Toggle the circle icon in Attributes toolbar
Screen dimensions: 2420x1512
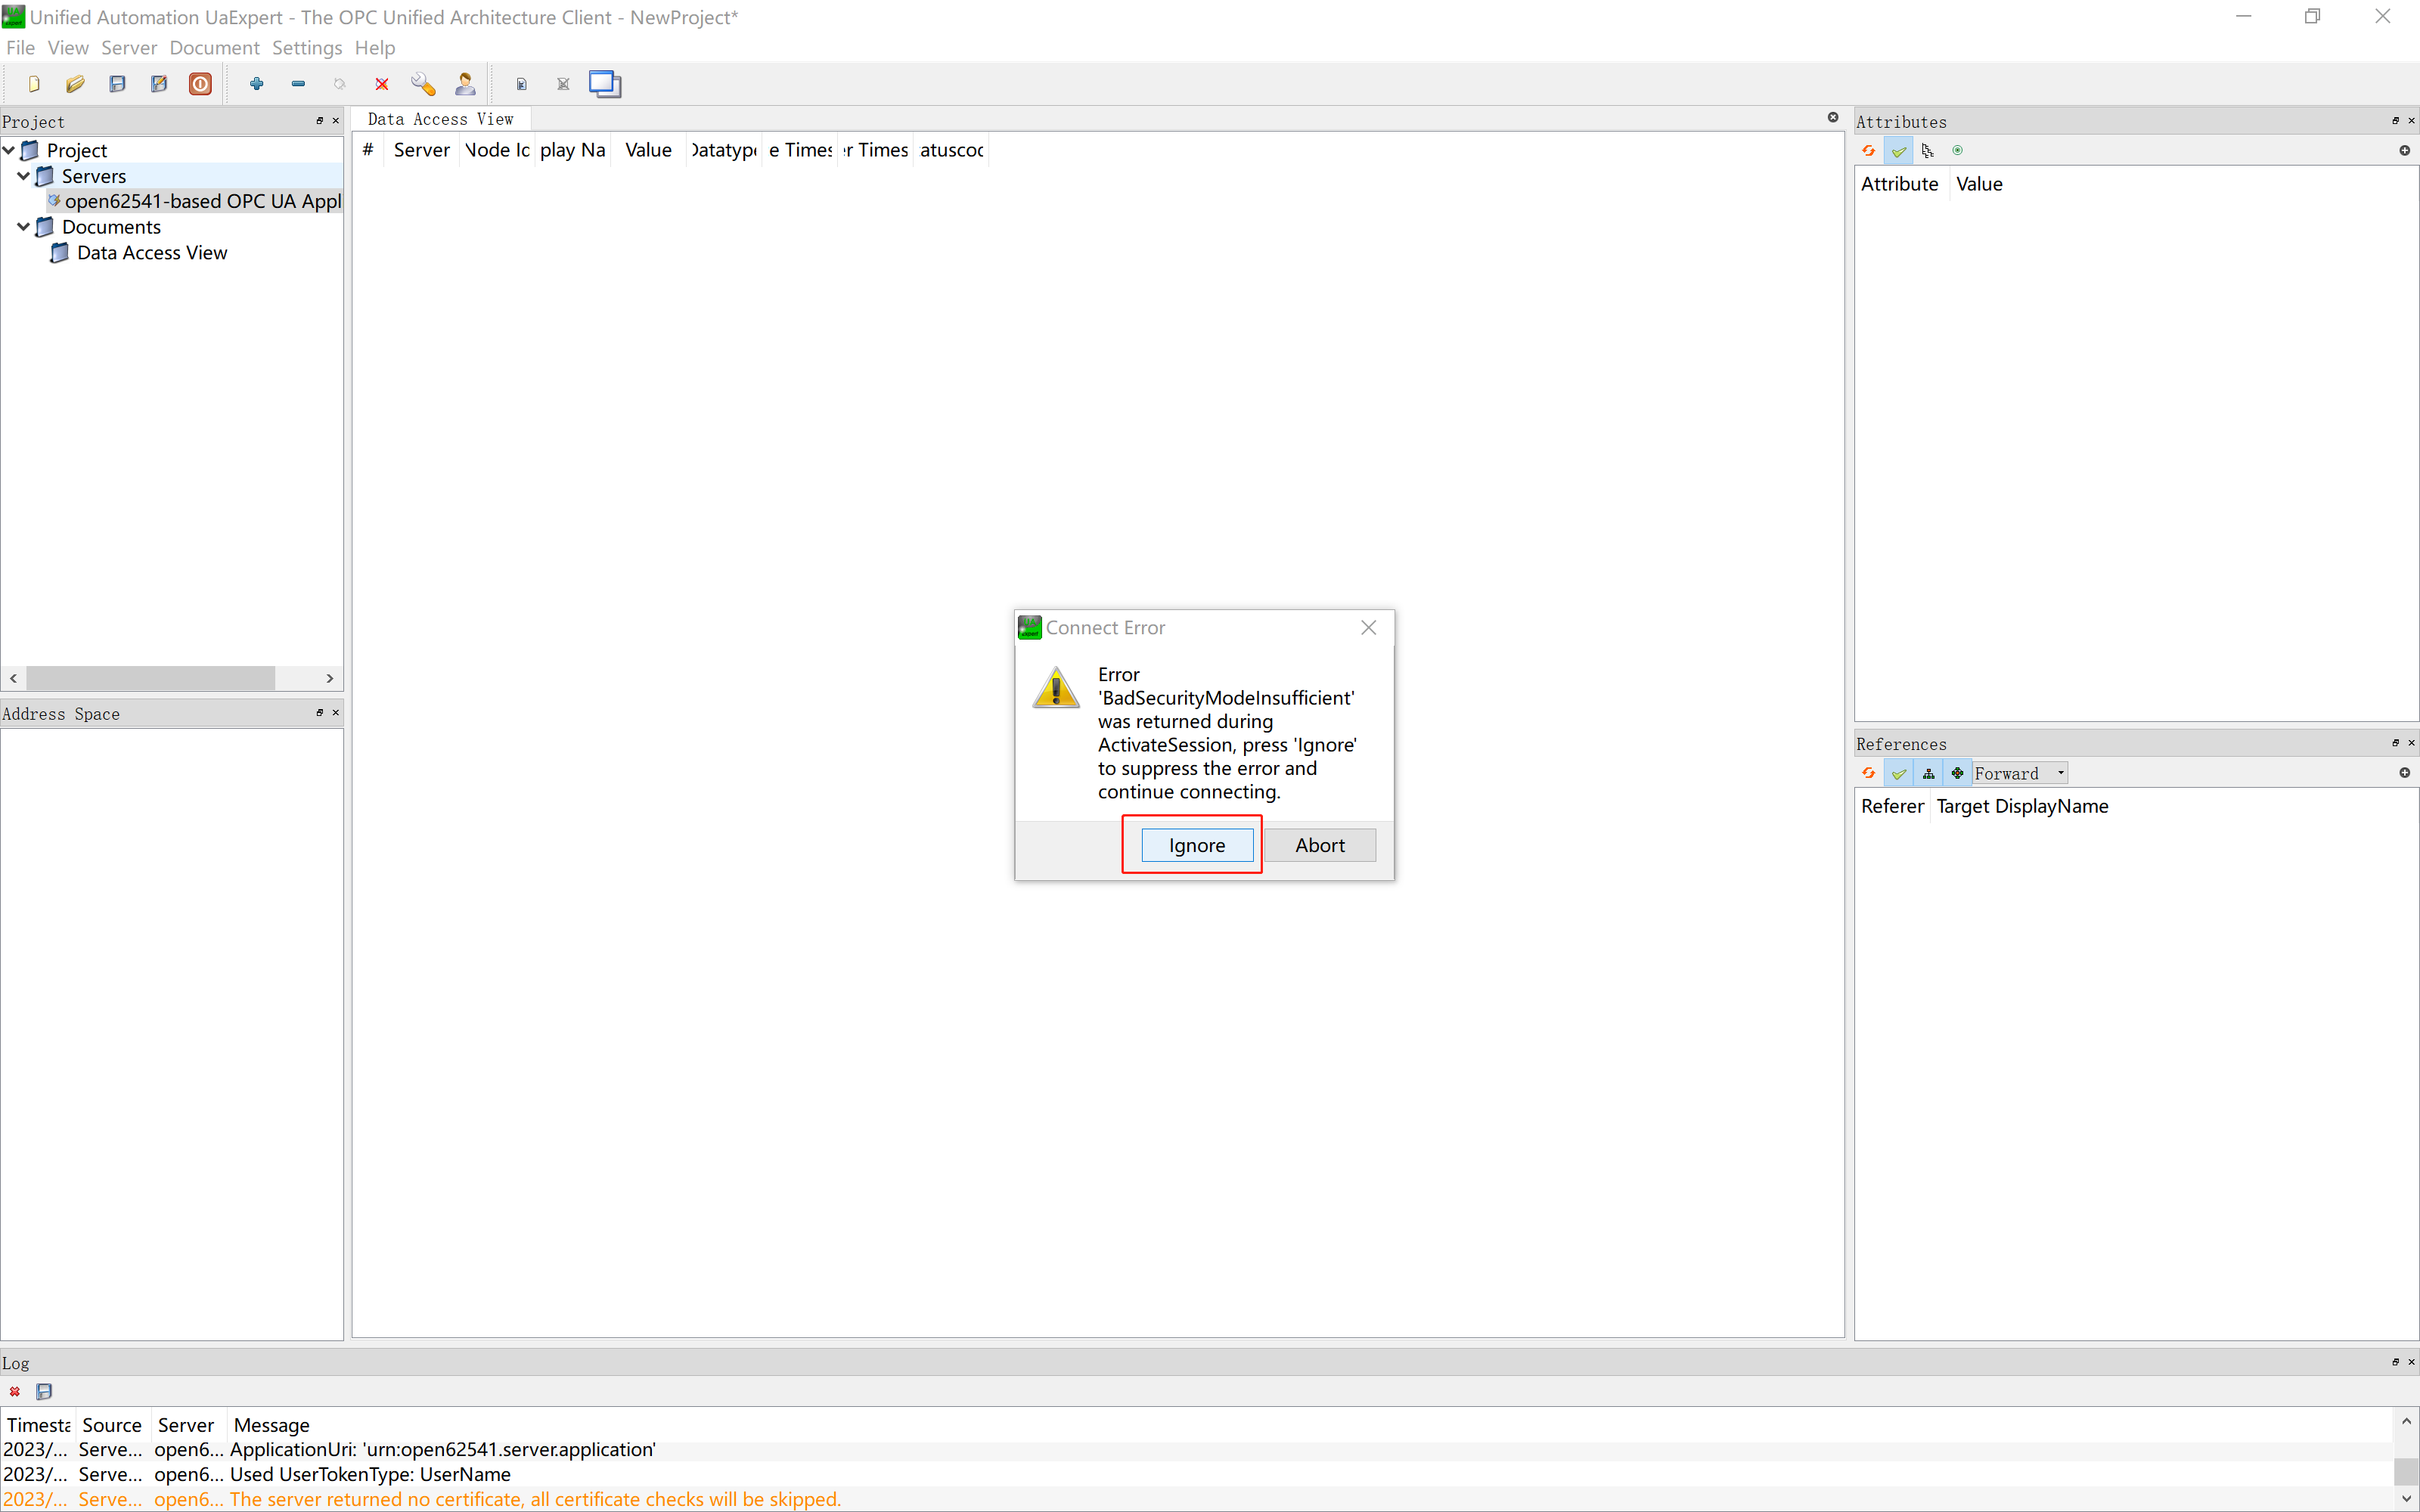point(1957,151)
